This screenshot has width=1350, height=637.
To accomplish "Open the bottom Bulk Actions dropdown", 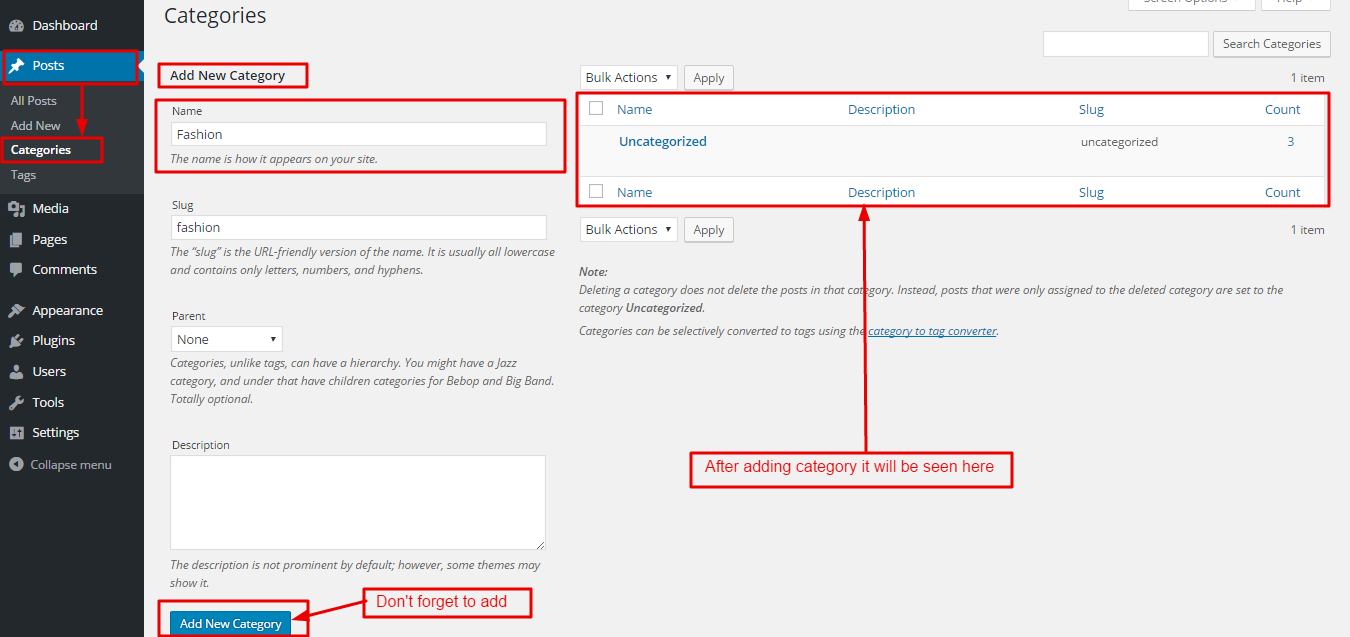I will [x=629, y=229].
